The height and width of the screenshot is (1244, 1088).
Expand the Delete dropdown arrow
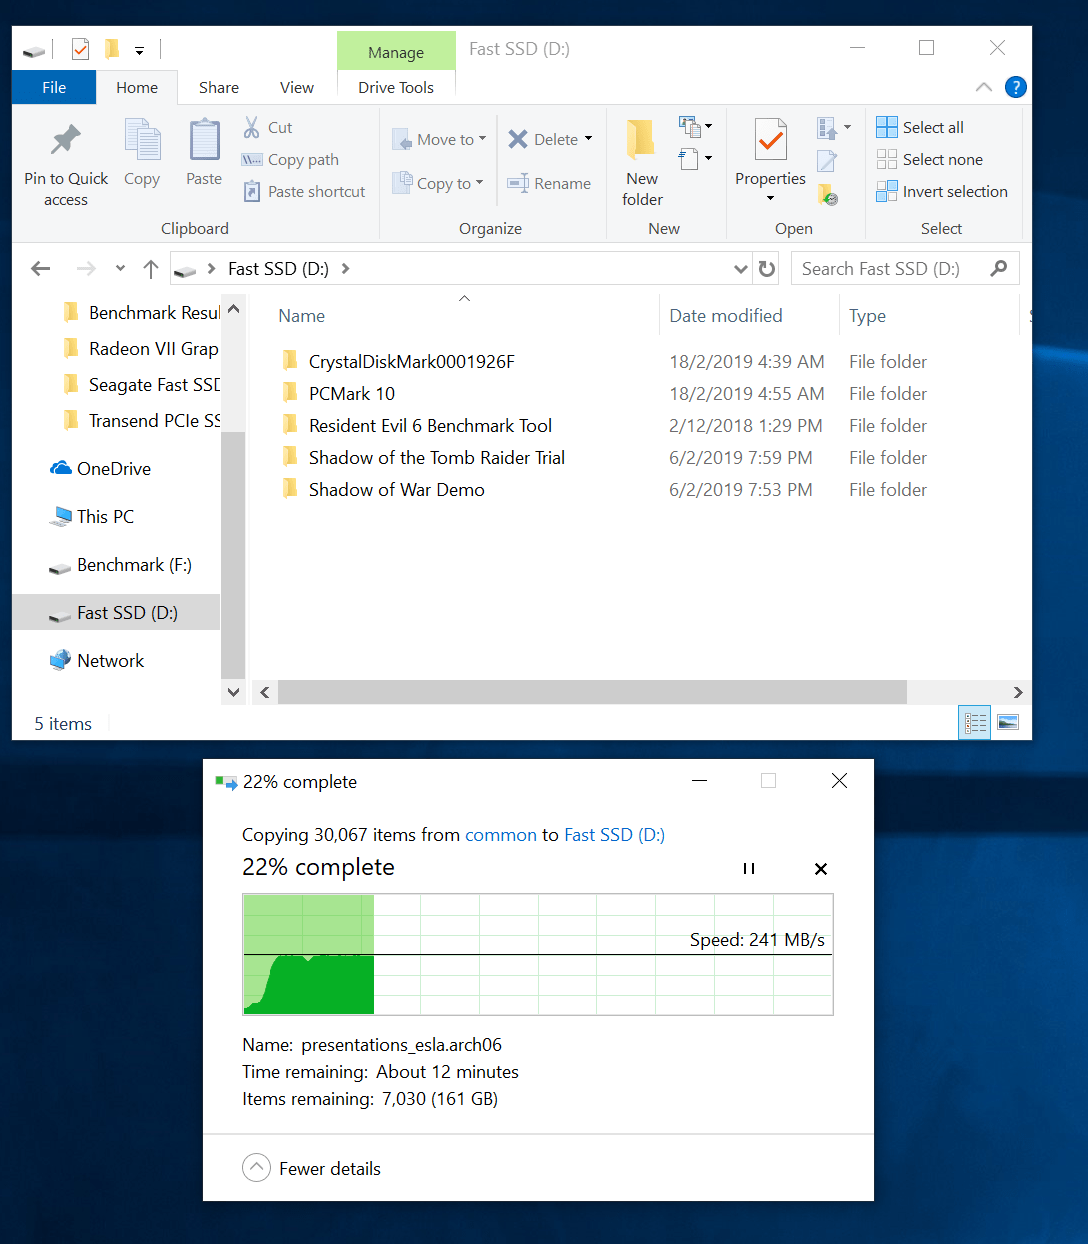pos(588,139)
